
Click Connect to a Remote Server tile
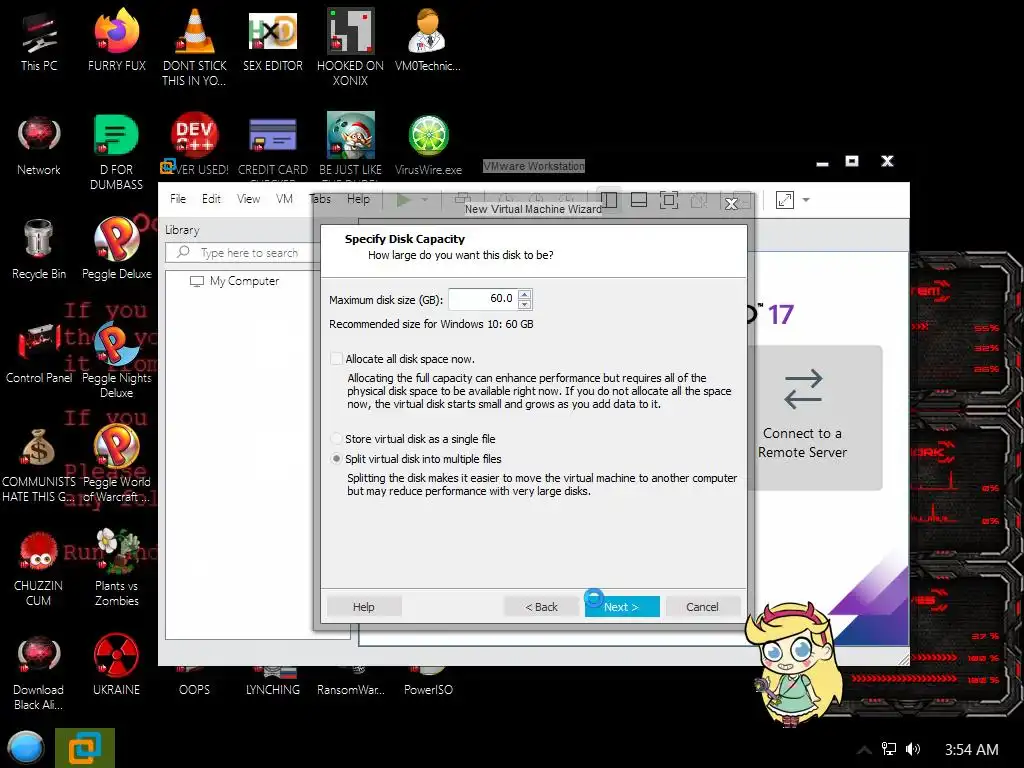tap(803, 418)
